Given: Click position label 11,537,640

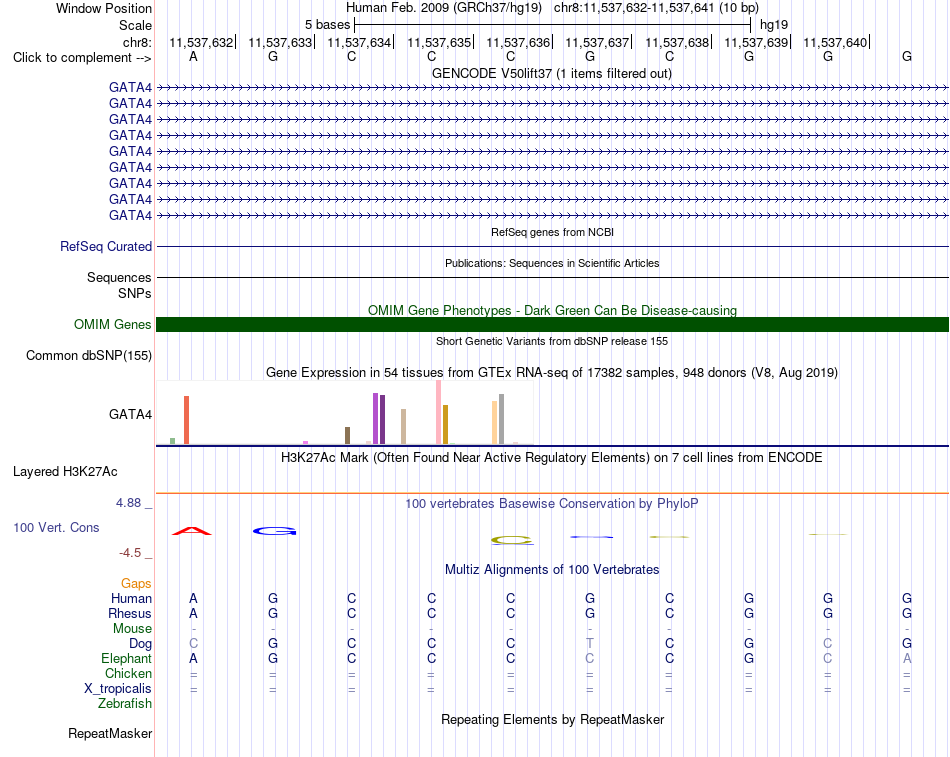Looking at the screenshot, I should click(x=835, y=42).
